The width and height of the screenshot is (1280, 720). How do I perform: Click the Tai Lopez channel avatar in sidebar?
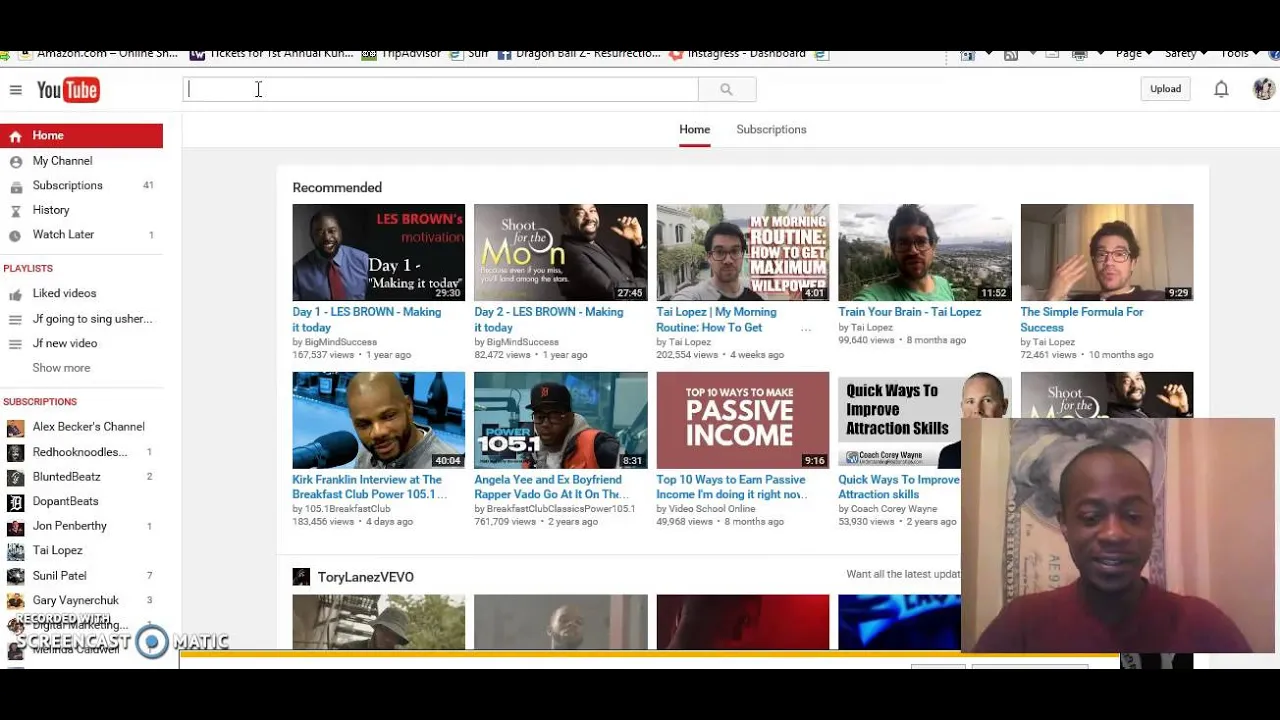tap(15, 551)
